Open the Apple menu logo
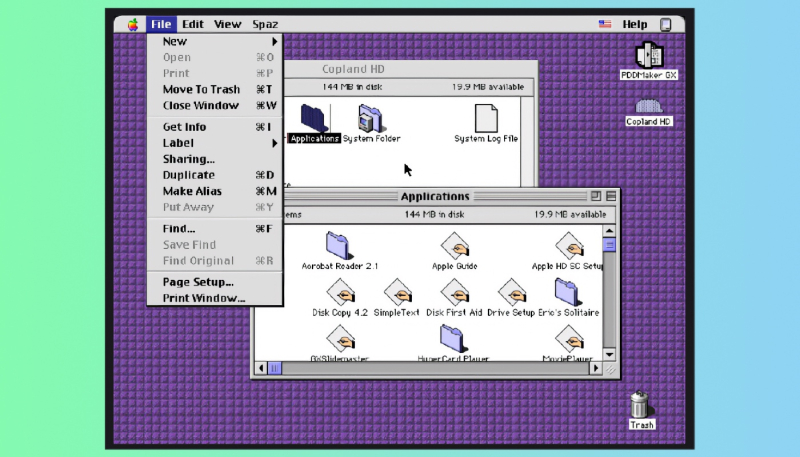The width and height of the screenshot is (800, 457). tap(133, 24)
